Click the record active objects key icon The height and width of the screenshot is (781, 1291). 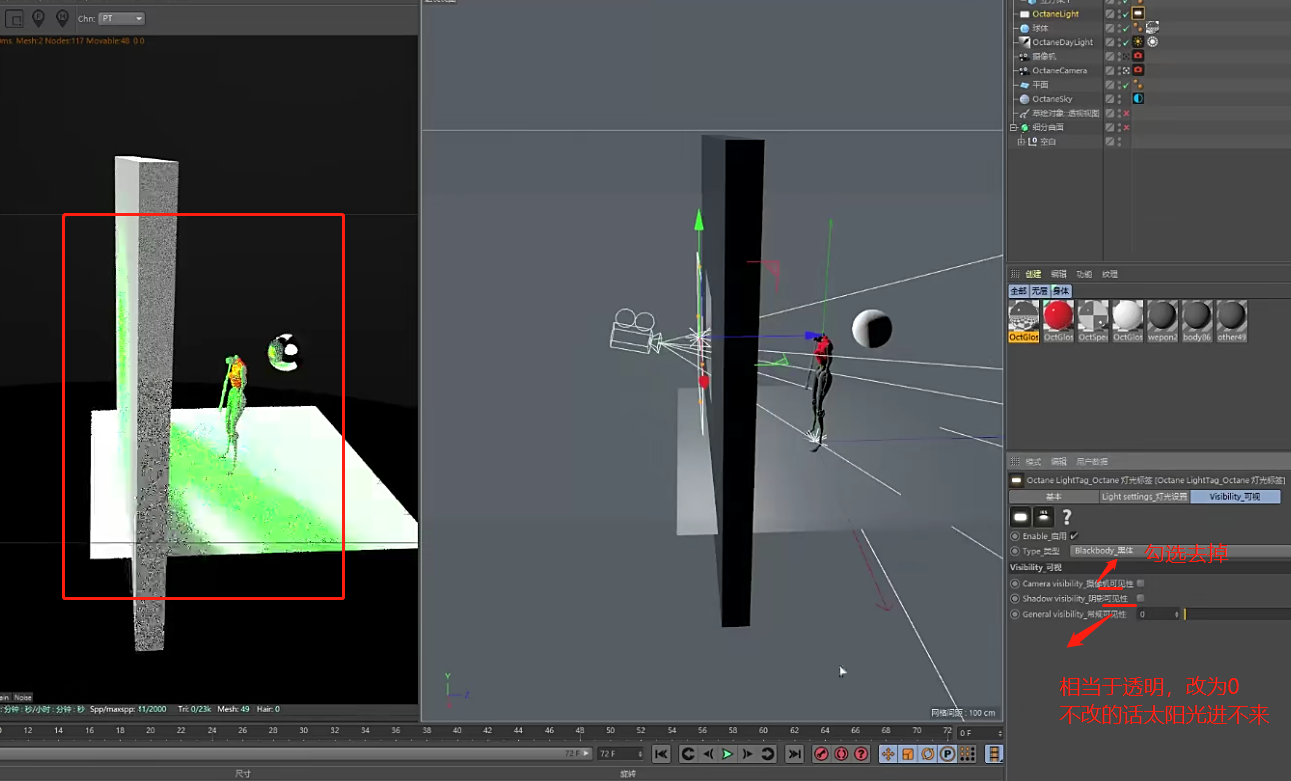pos(821,754)
